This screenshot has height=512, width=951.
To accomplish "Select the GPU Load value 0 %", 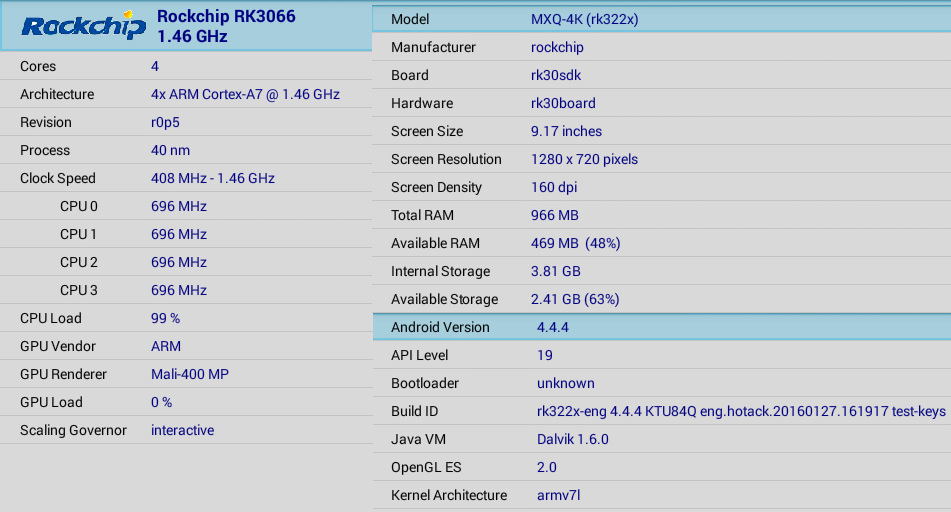I will click(x=161, y=402).
